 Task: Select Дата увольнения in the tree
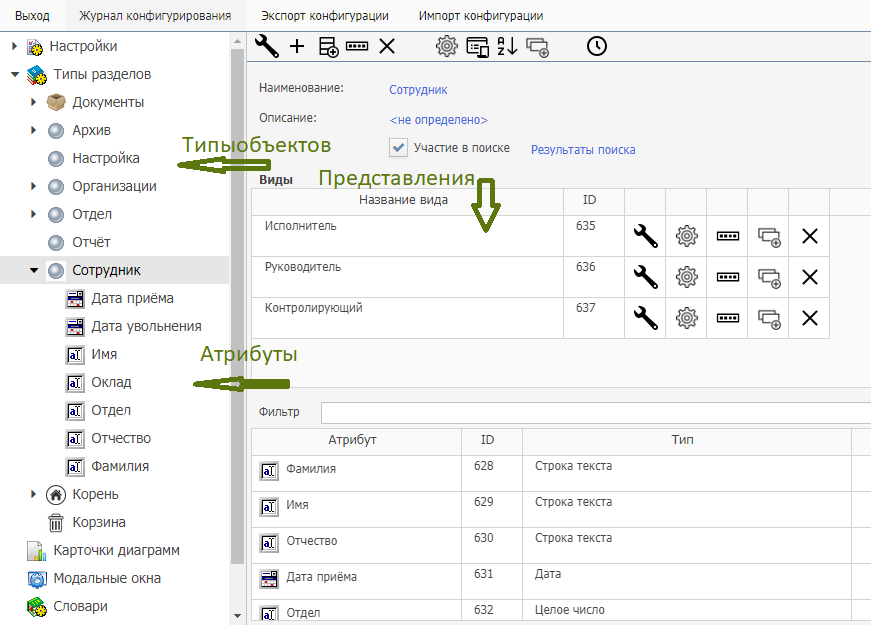click(146, 326)
